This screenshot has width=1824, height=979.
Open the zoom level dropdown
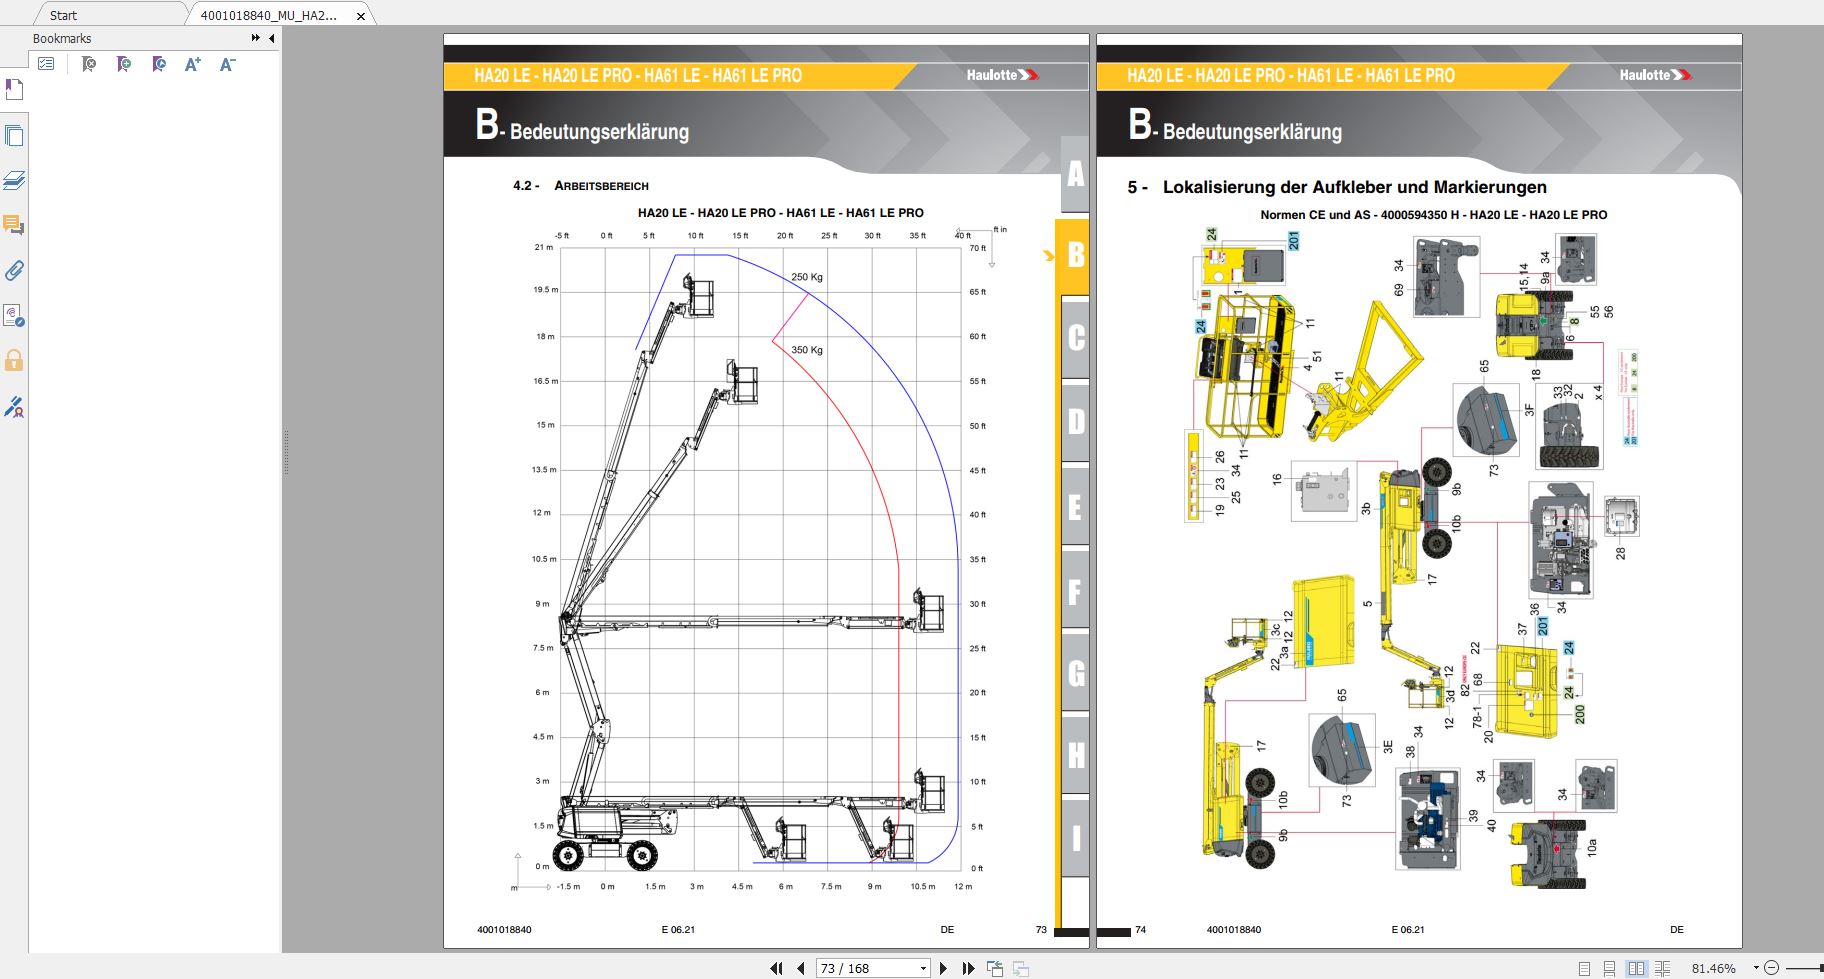coord(1756,967)
